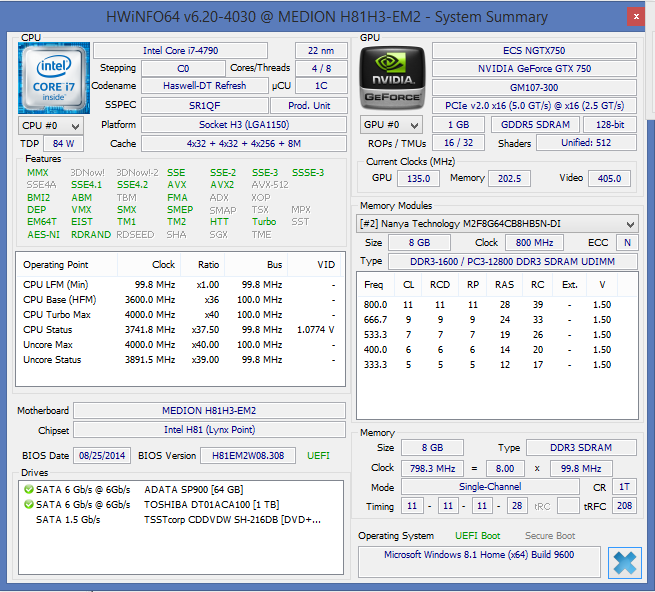The image size is (655, 592).
Task: Click the GPU clock 135.0 value
Action: 418,178
